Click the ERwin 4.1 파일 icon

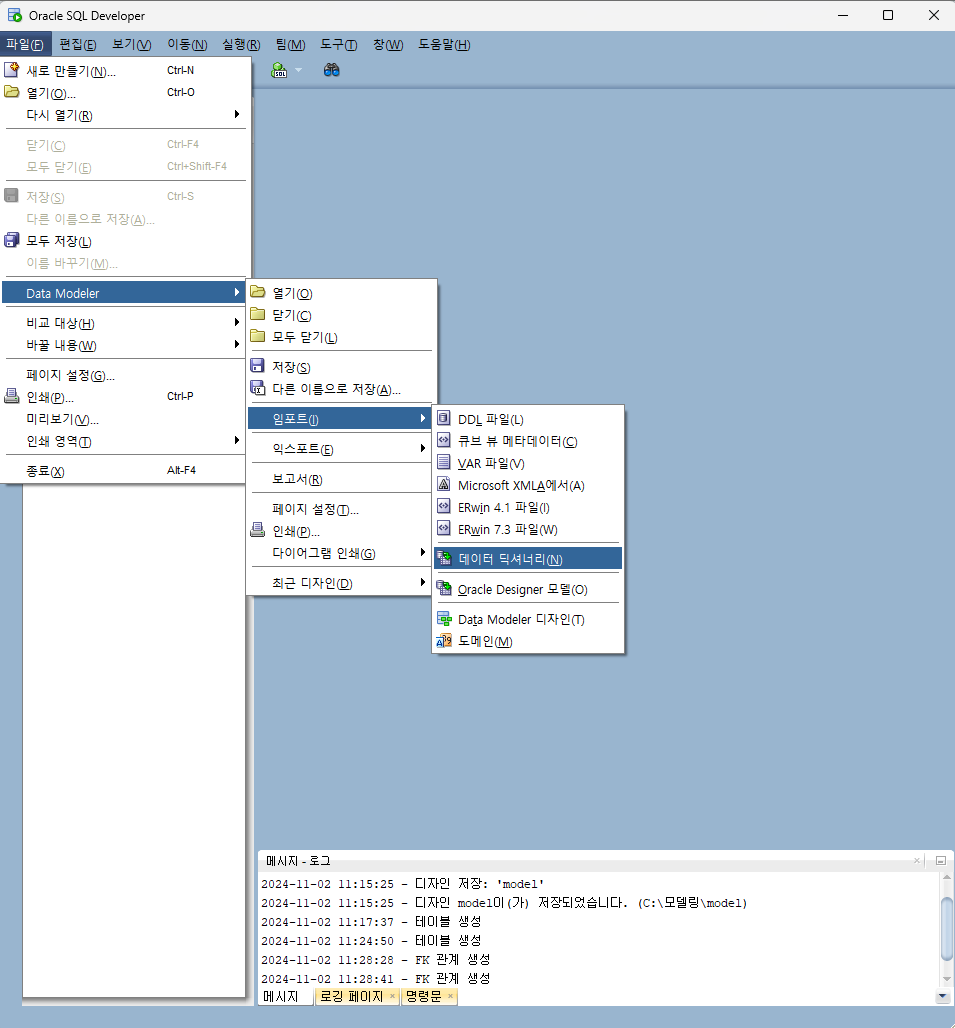[444, 506]
